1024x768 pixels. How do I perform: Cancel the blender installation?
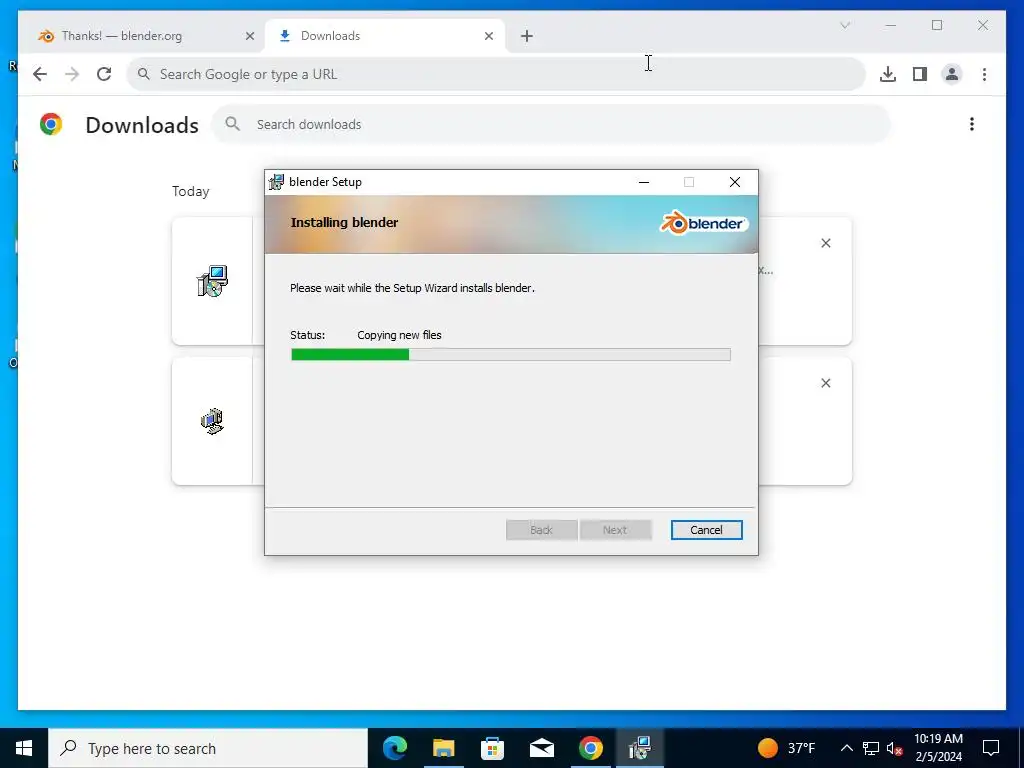(706, 530)
